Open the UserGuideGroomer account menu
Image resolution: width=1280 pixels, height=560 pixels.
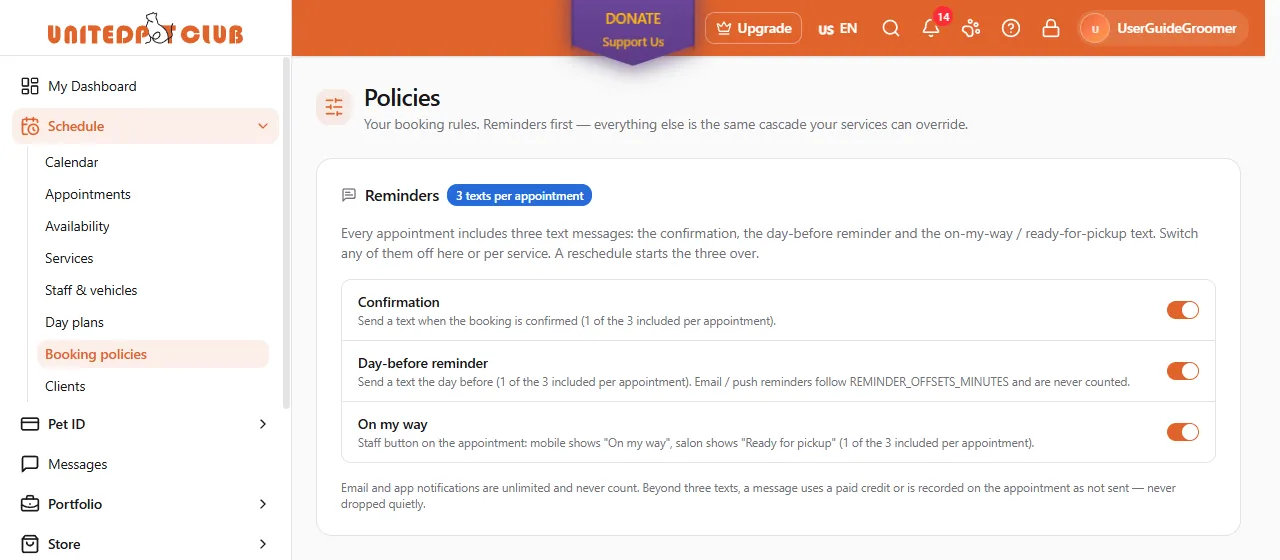[x=1163, y=28]
